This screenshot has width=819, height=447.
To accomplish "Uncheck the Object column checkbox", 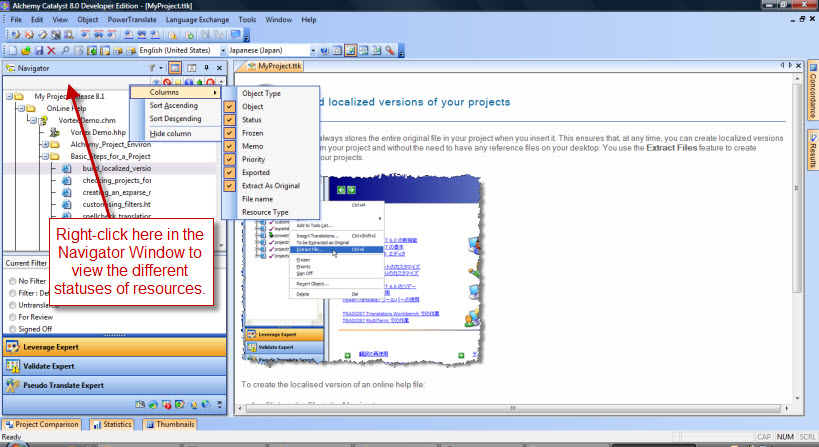I will (x=229, y=107).
